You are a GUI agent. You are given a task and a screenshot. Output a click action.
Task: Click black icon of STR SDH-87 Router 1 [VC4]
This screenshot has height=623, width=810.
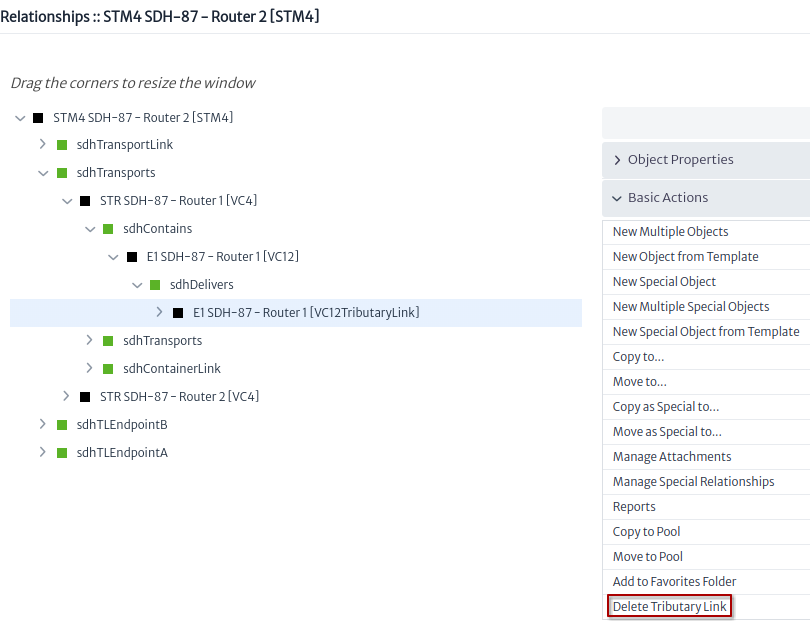(85, 201)
